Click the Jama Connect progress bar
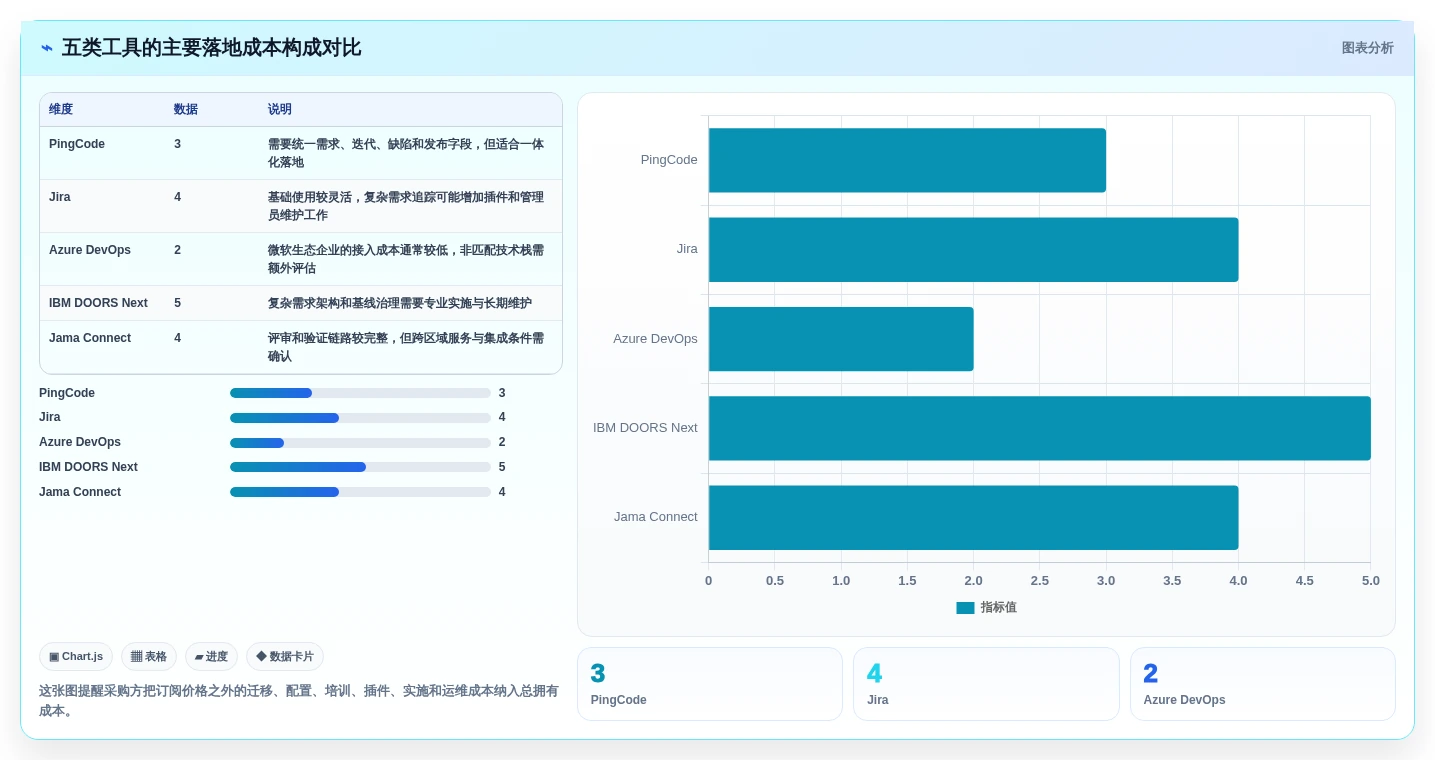The height and width of the screenshot is (760, 1435). click(360, 492)
